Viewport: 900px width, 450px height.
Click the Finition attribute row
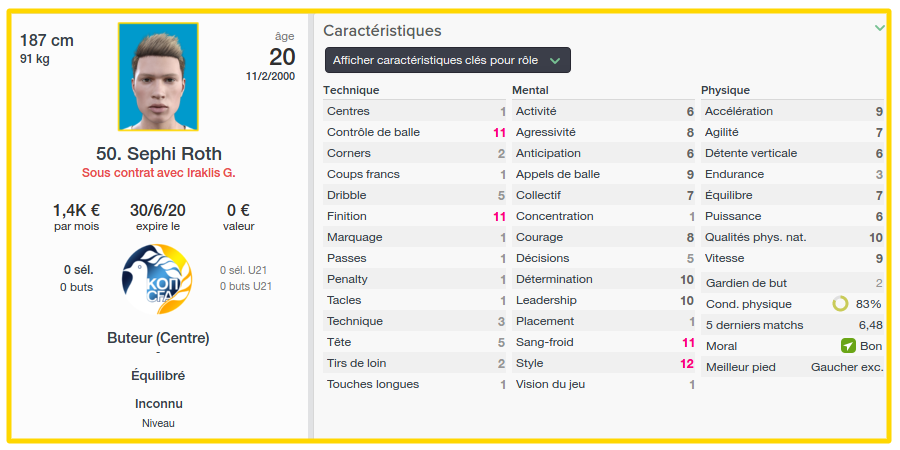click(414, 216)
